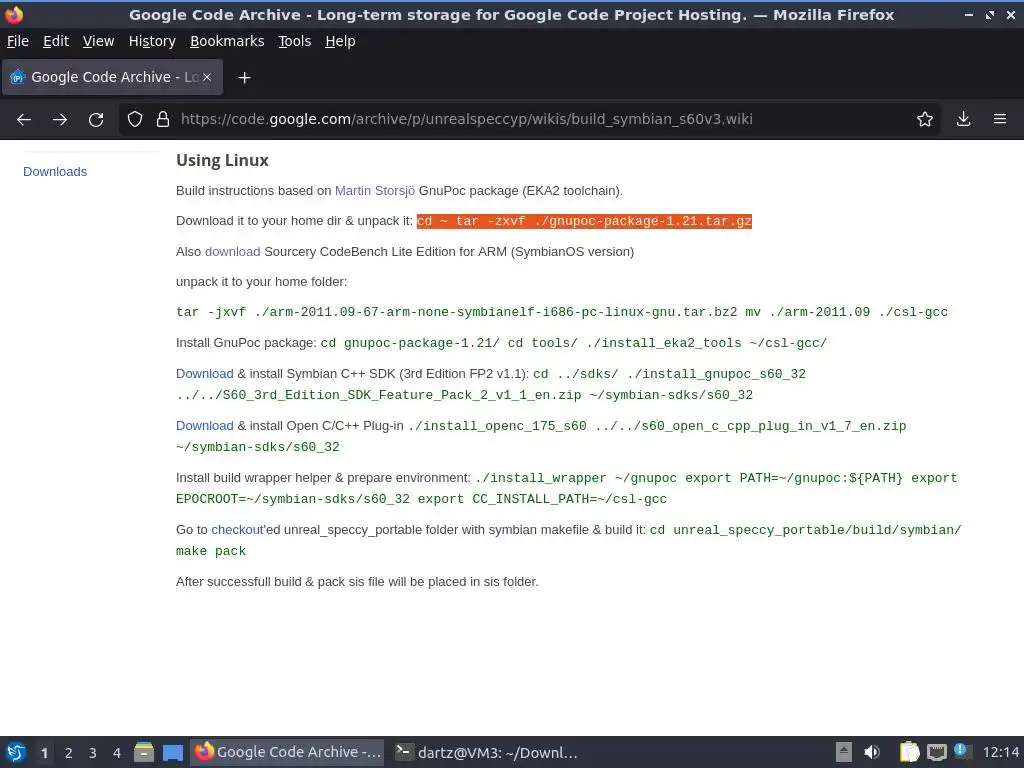Screen dimensions: 1024x768
Task: Switch to workspace 4
Action: coord(117,753)
